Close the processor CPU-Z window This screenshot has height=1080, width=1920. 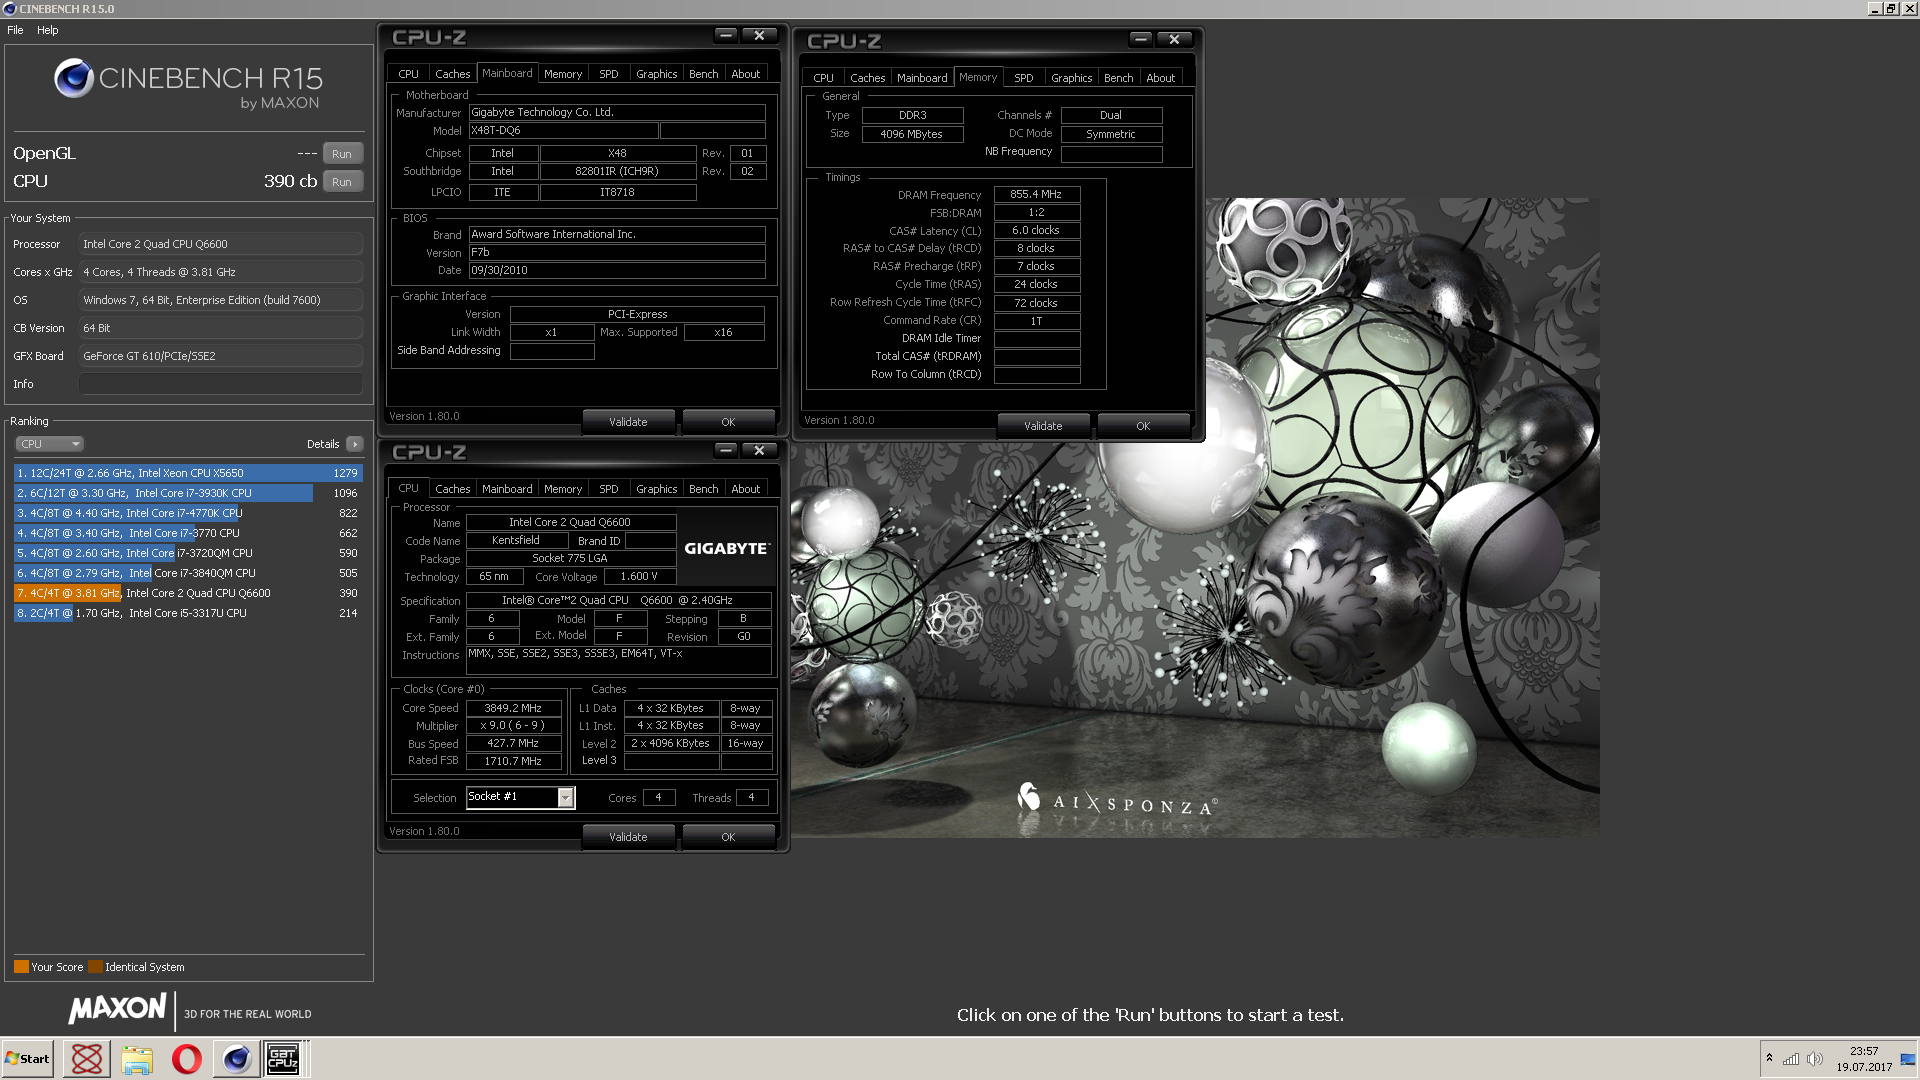click(x=760, y=450)
